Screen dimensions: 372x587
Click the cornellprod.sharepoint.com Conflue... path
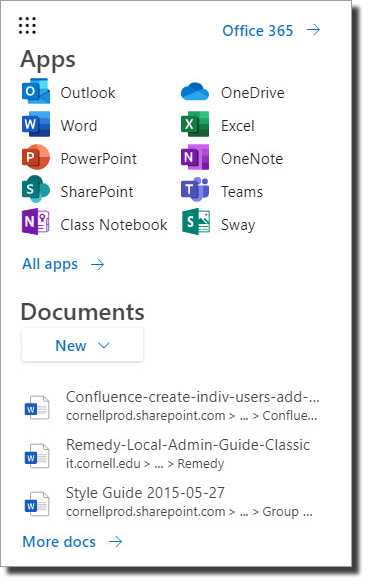click(191, 416)
